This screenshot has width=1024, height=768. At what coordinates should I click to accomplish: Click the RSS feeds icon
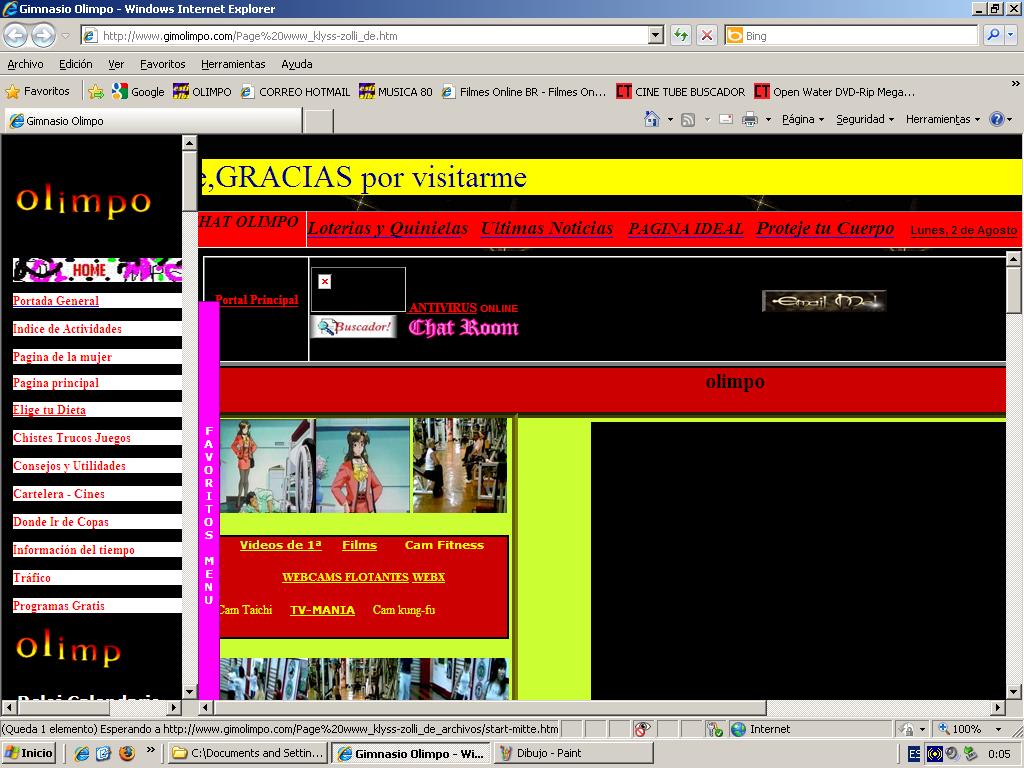coord(688,119)
